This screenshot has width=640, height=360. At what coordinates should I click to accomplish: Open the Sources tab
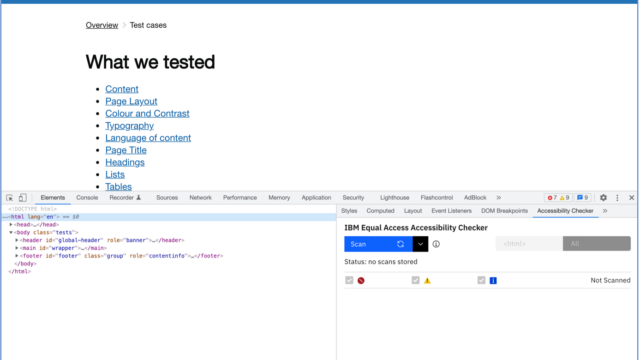[x=167, y=198]
